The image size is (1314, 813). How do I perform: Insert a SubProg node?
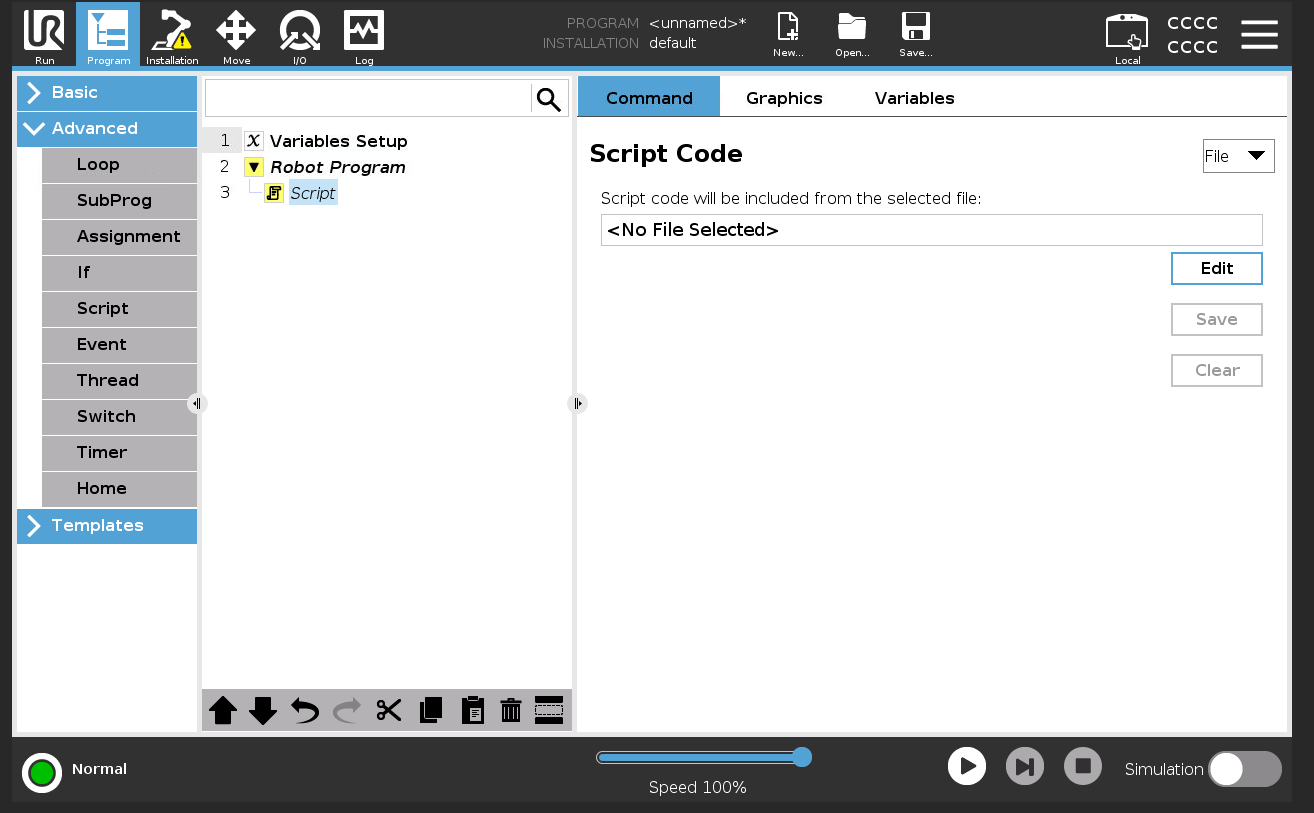pos(119,201)
